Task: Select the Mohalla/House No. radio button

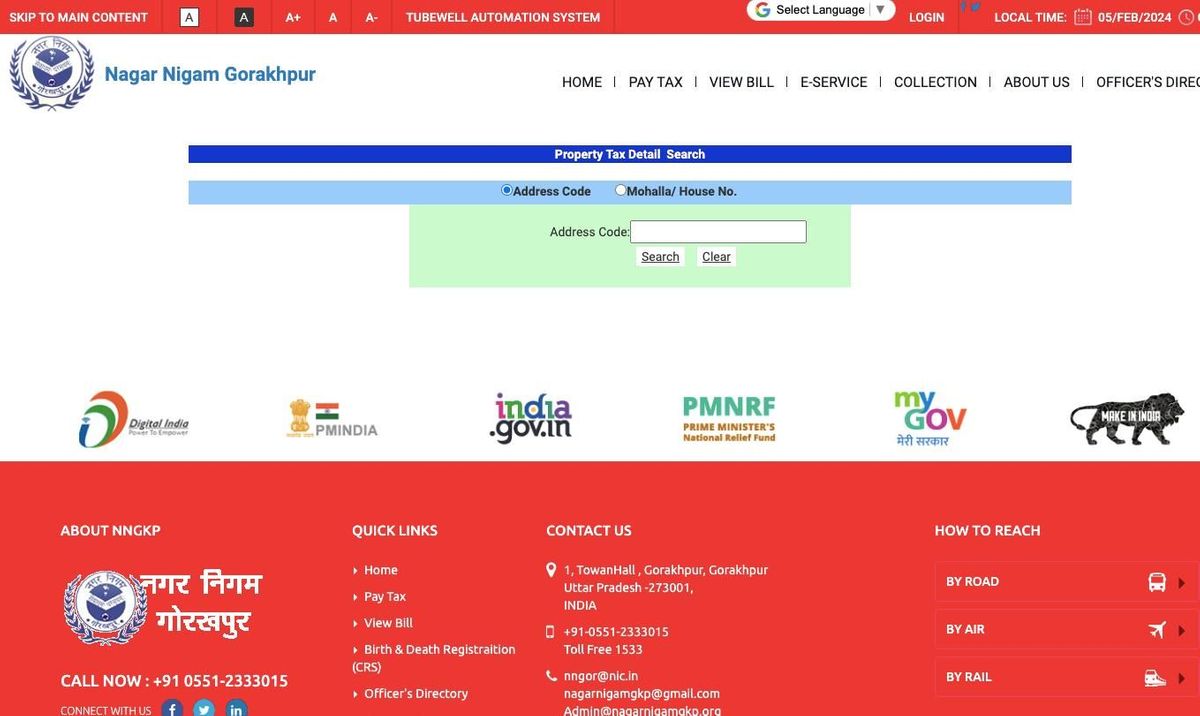Action: tap(620, 189)
